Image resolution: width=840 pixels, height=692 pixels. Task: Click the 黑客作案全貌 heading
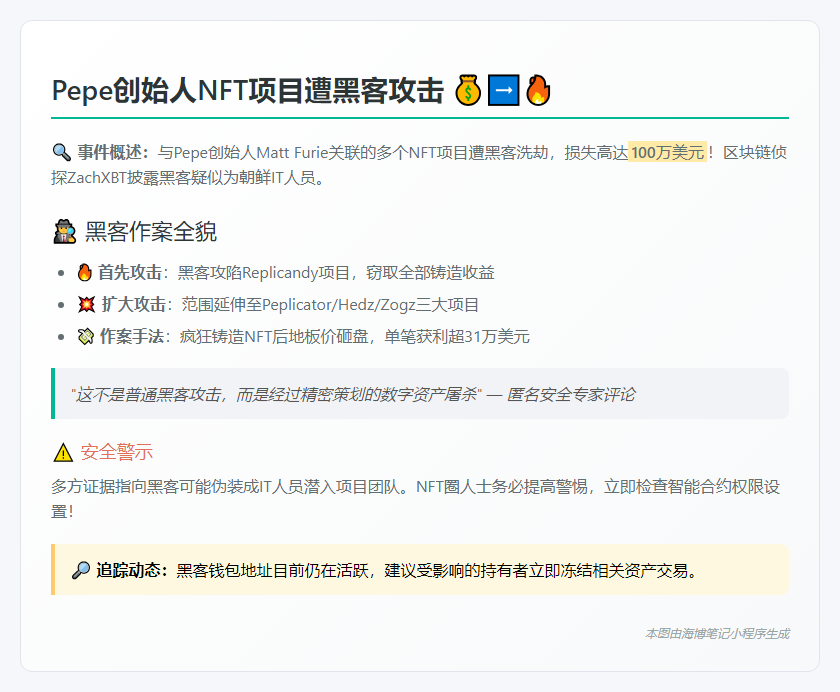(x=151, y=232)
